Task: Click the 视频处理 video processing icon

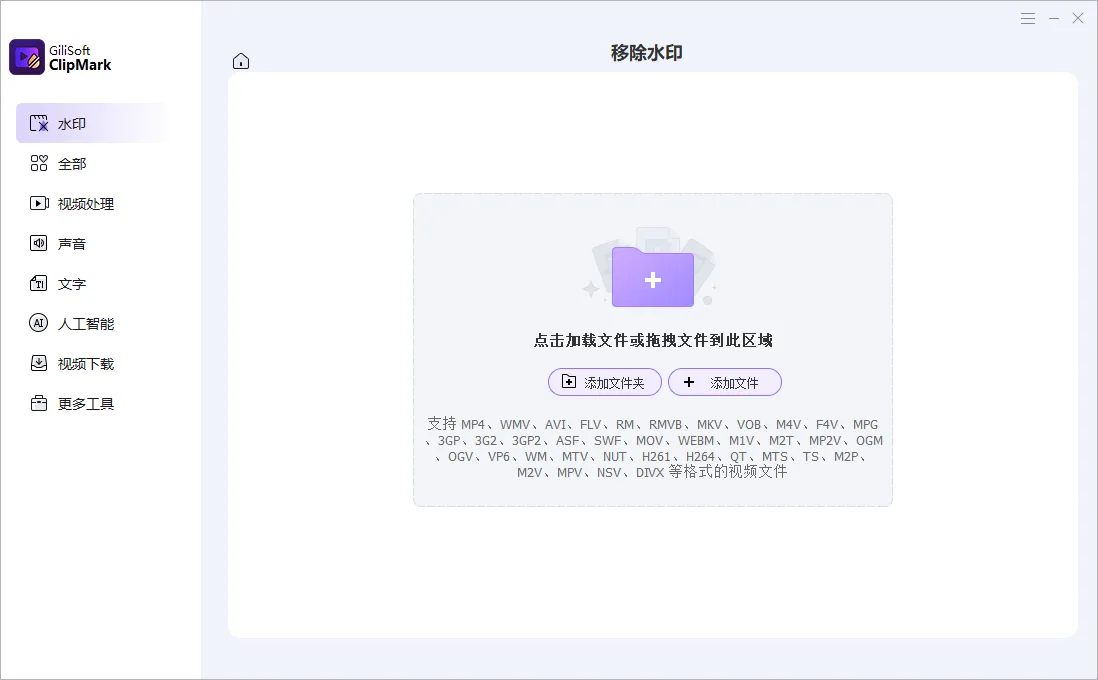Action: coord(39,204)
